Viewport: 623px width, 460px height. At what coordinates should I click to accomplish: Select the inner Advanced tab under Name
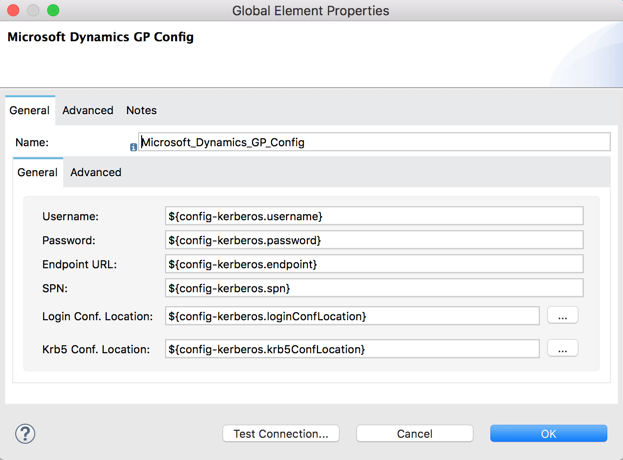[x=96, y=172]
